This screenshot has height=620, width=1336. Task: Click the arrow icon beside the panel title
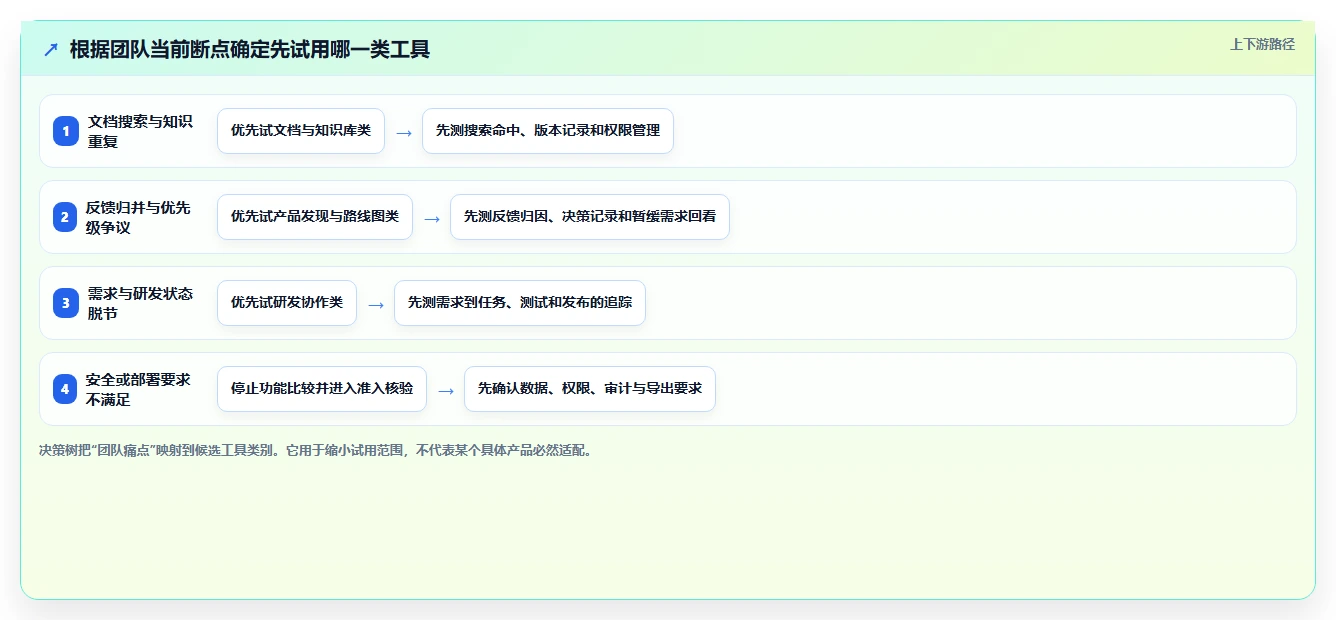pos(50,50)
